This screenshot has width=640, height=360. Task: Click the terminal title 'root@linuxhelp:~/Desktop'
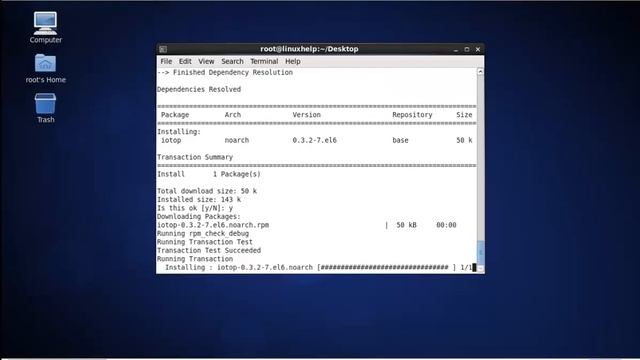[309, 49]
